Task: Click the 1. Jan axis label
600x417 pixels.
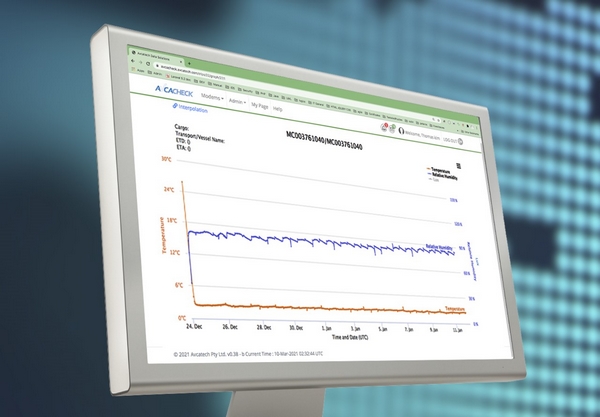Action: tap(326, 328)
